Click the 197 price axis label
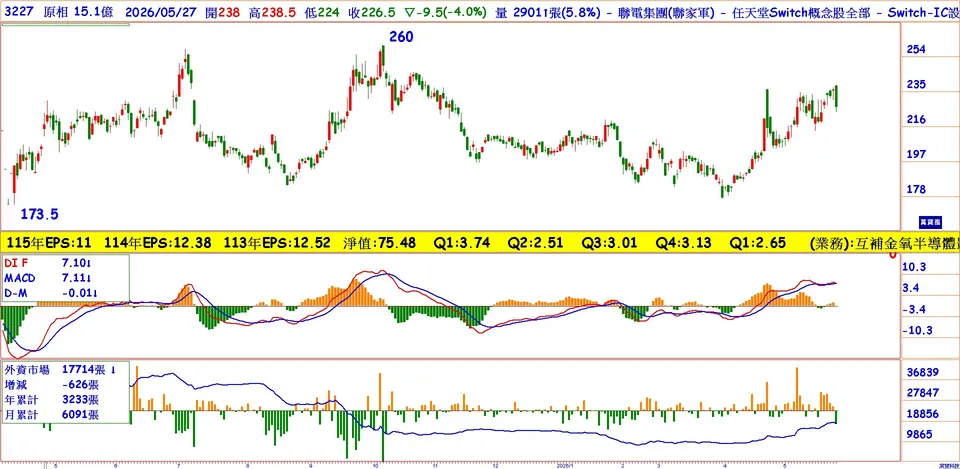Viewport: 960px width, 469px height. click(916, 154)
